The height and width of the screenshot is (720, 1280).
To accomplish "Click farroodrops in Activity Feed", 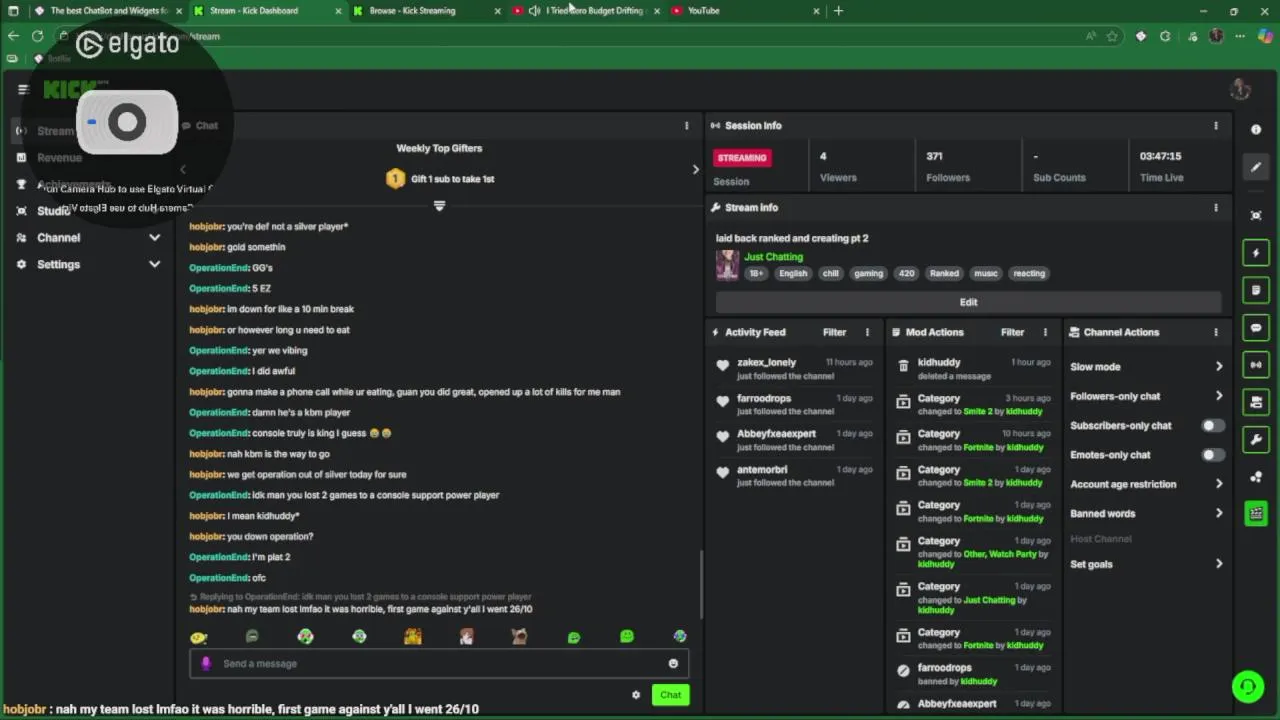I will click(764, 398).
